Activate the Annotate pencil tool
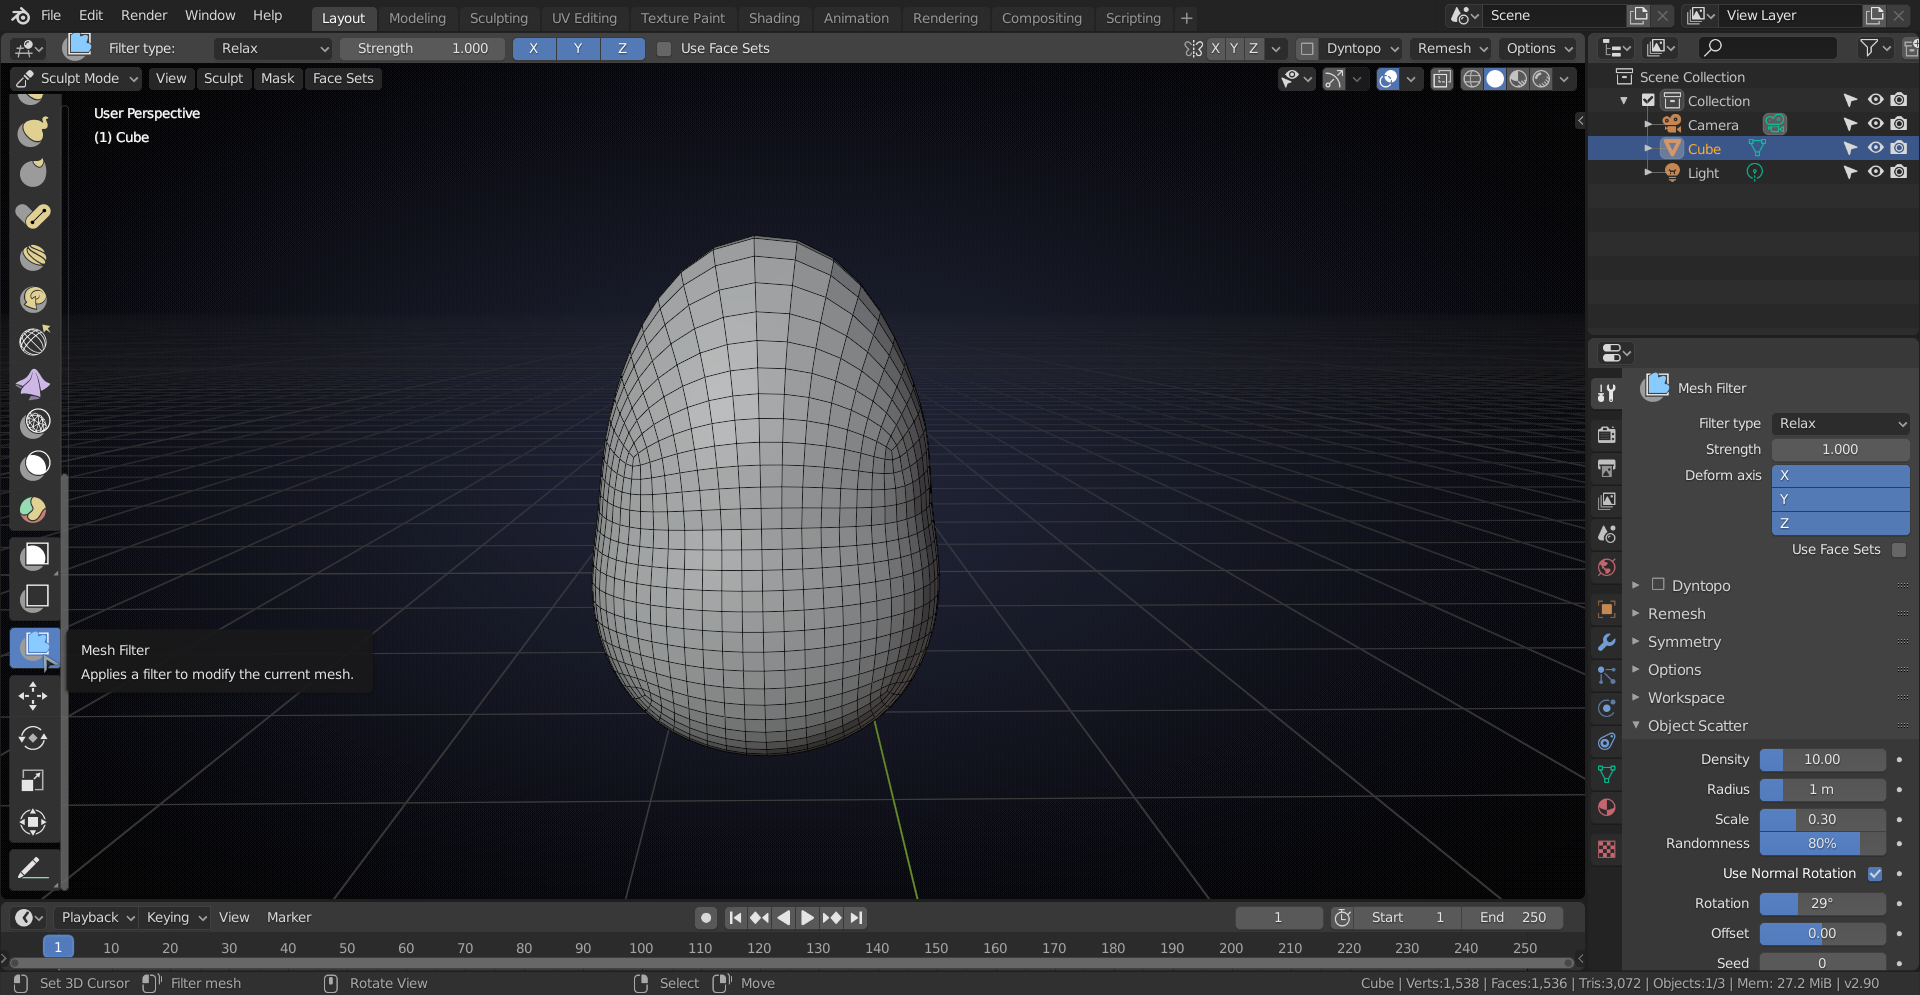This screenshot has width=1920, height=995. (33, 868)
